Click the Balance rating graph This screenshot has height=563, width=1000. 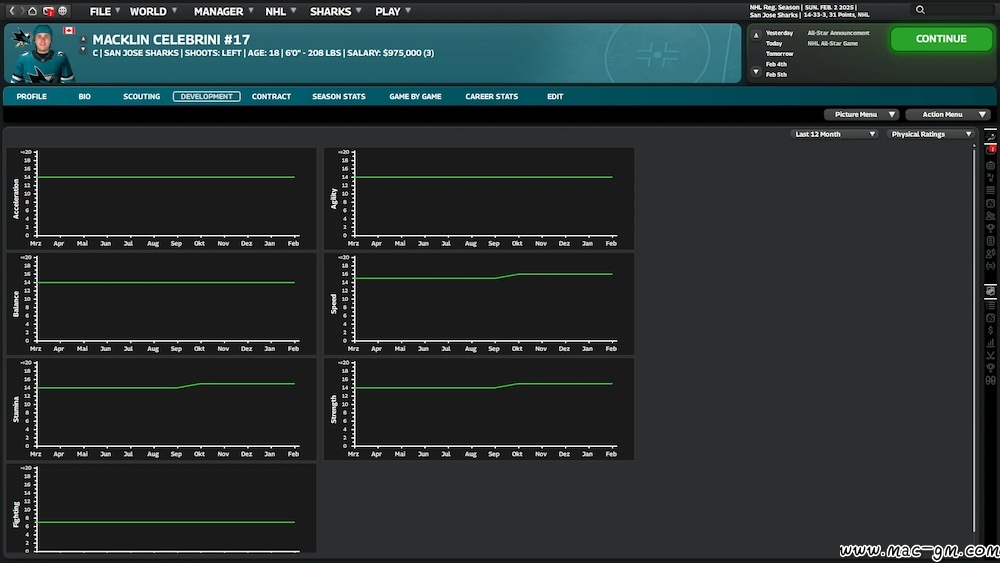(161, 303)
